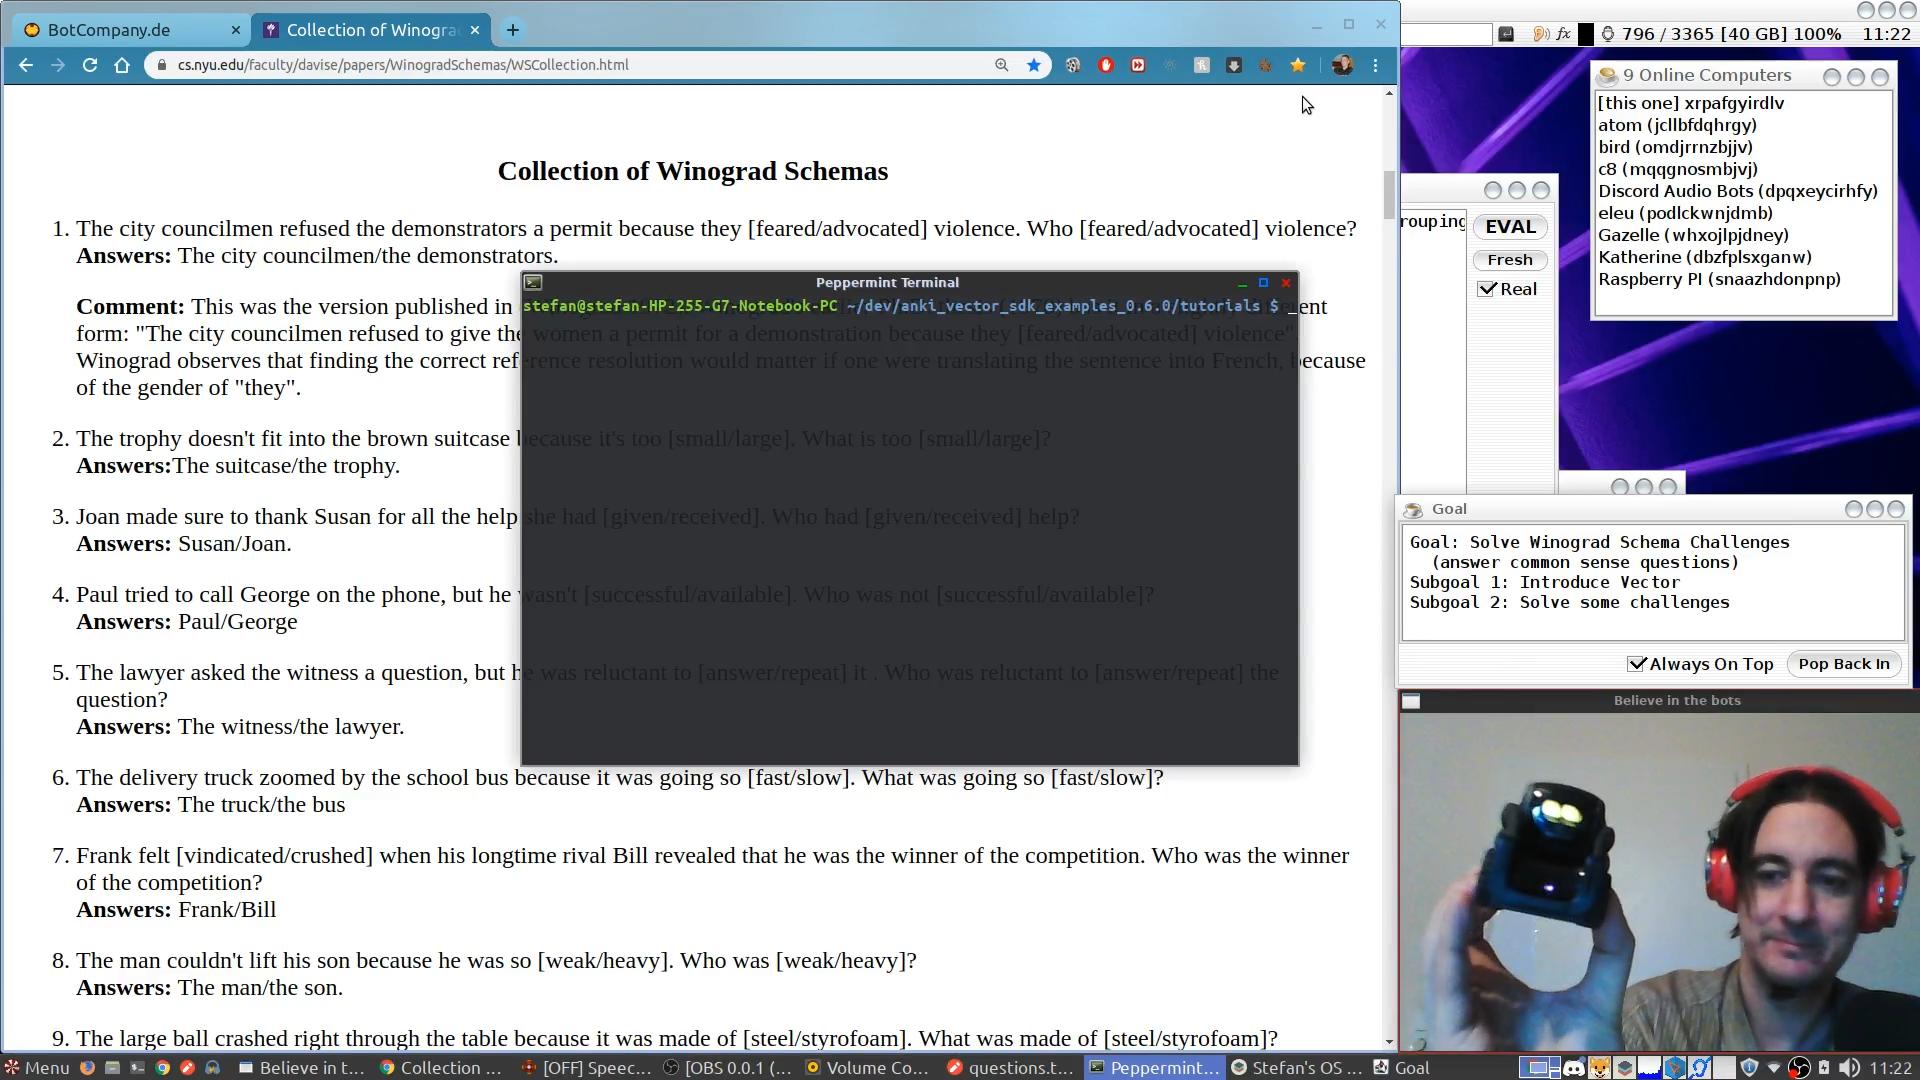Open the Chrome three-dot menu

tap(1376, 65)
